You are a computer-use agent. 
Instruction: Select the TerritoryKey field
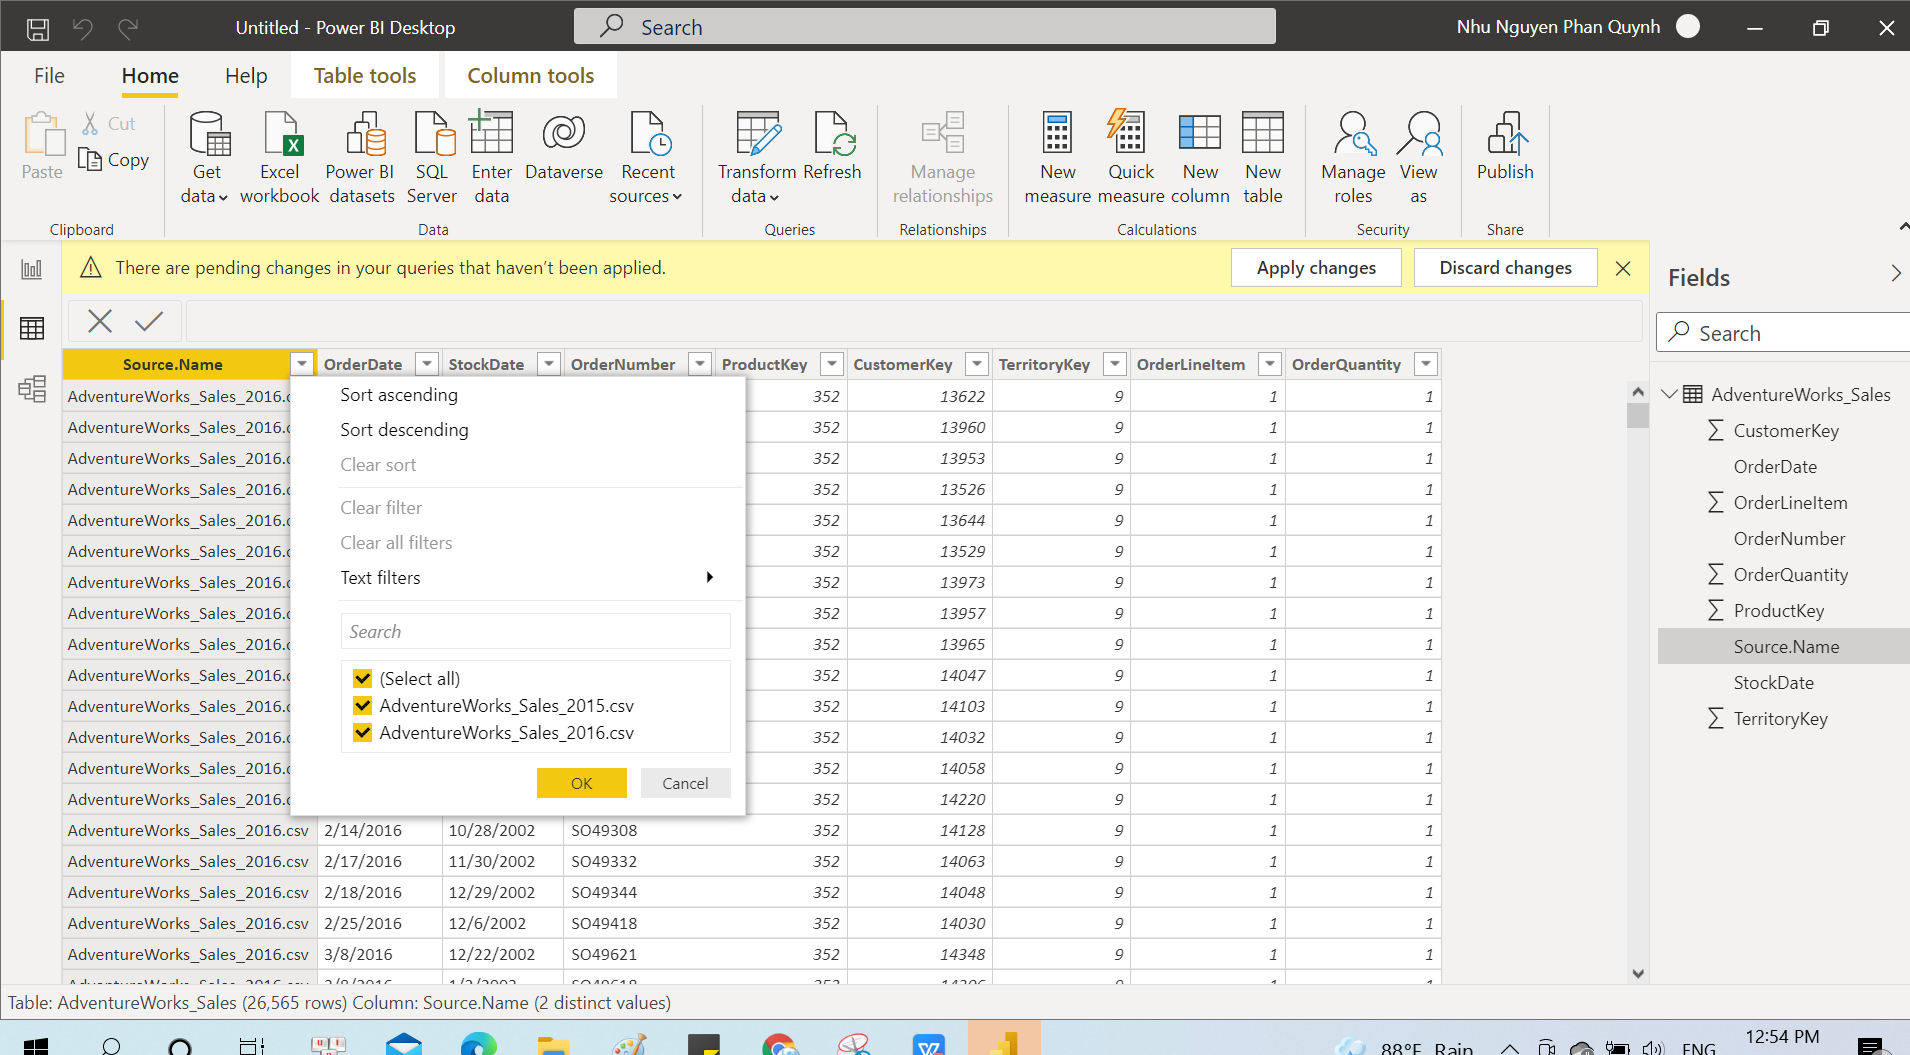coord(1780,719)
